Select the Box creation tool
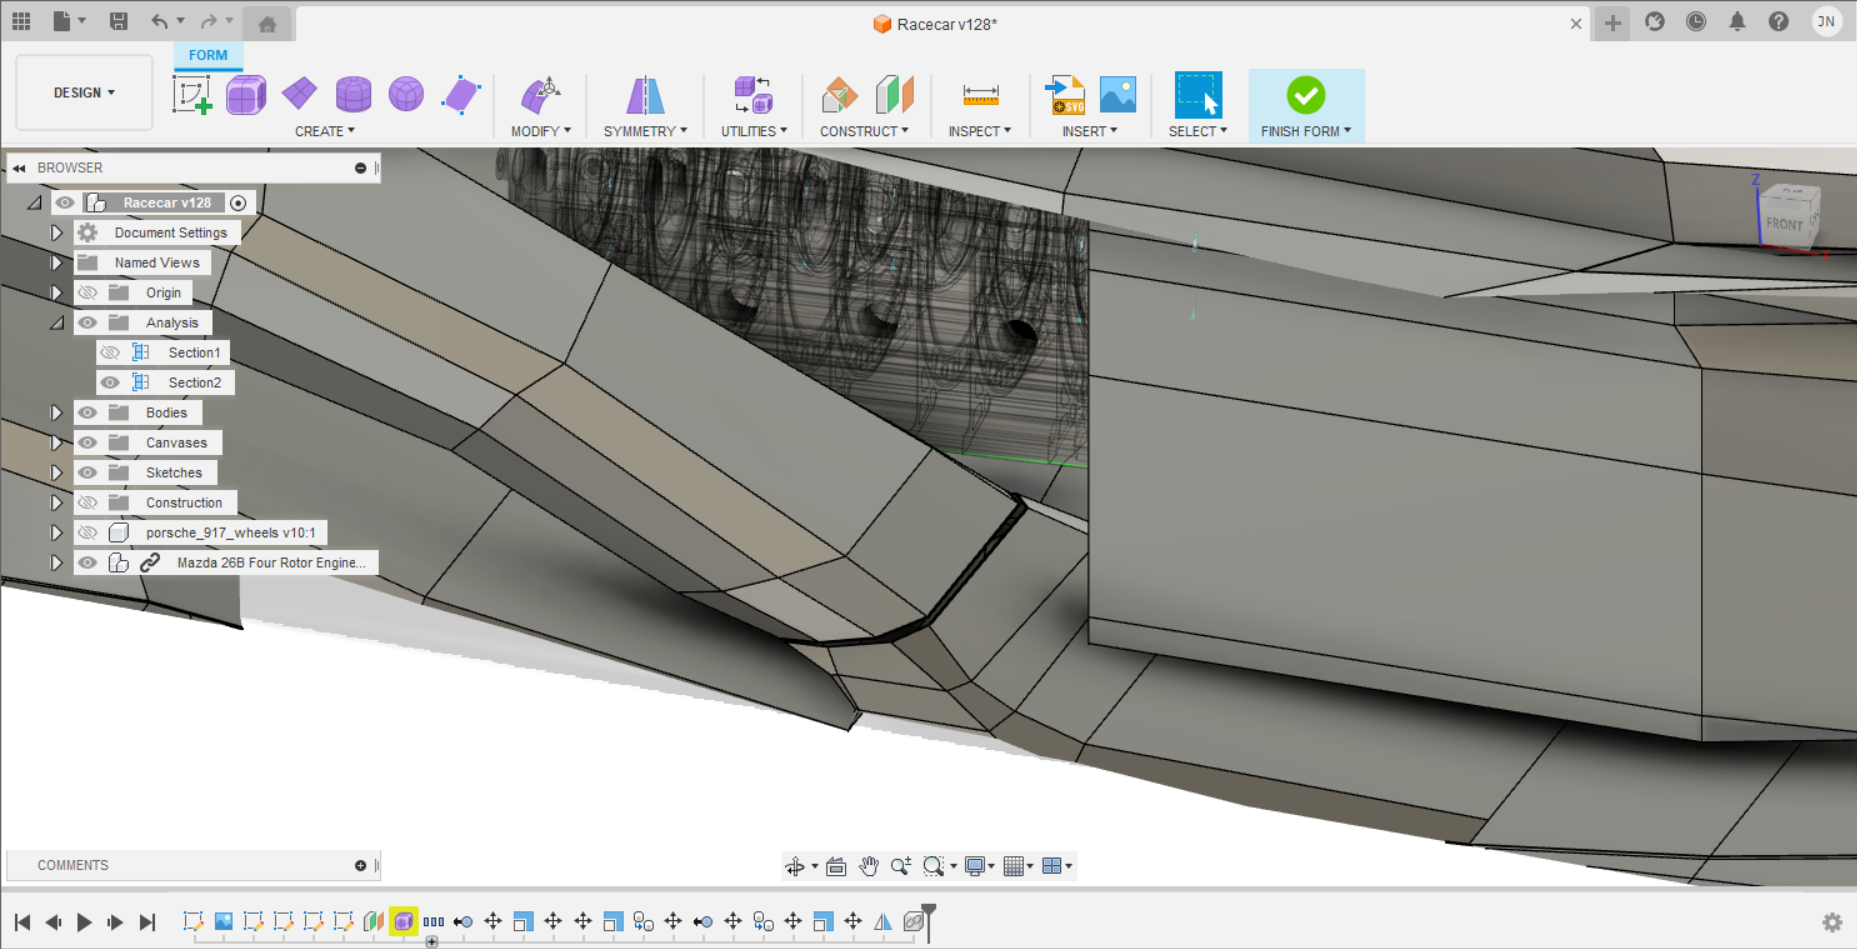 pyautogui.click(x=246, y=93)
